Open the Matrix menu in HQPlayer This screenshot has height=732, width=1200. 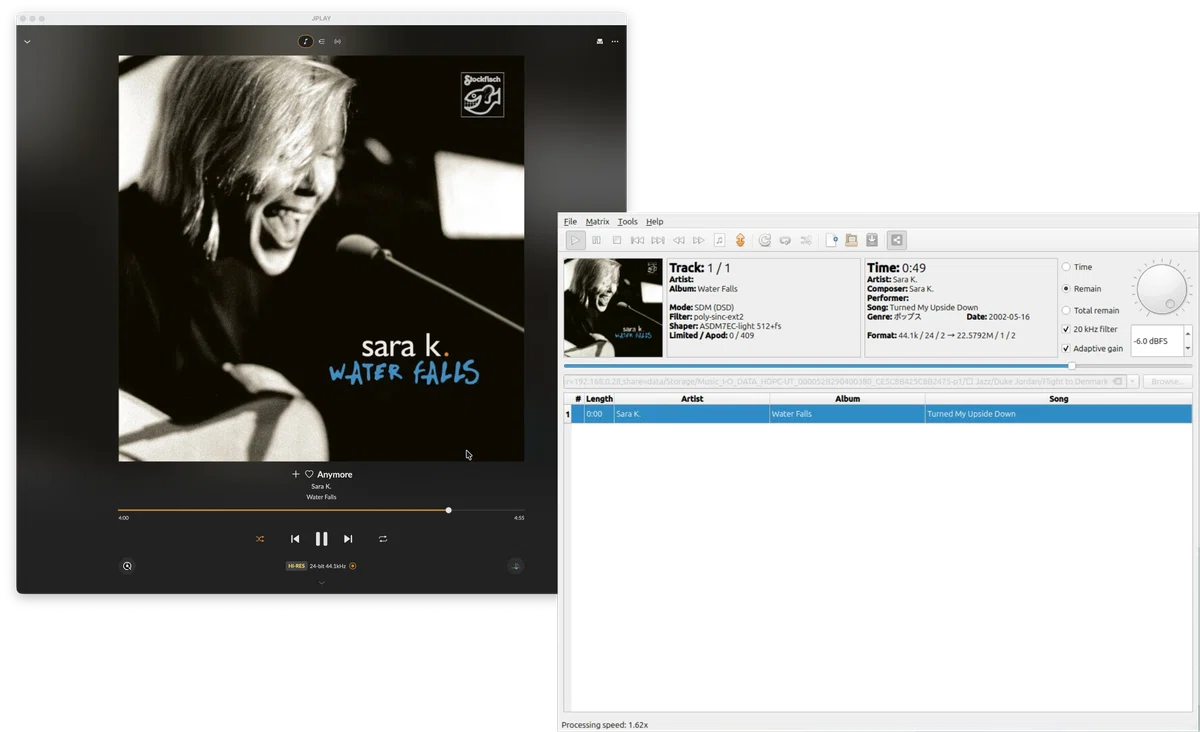pyautogui.click(x=597, y=222)
